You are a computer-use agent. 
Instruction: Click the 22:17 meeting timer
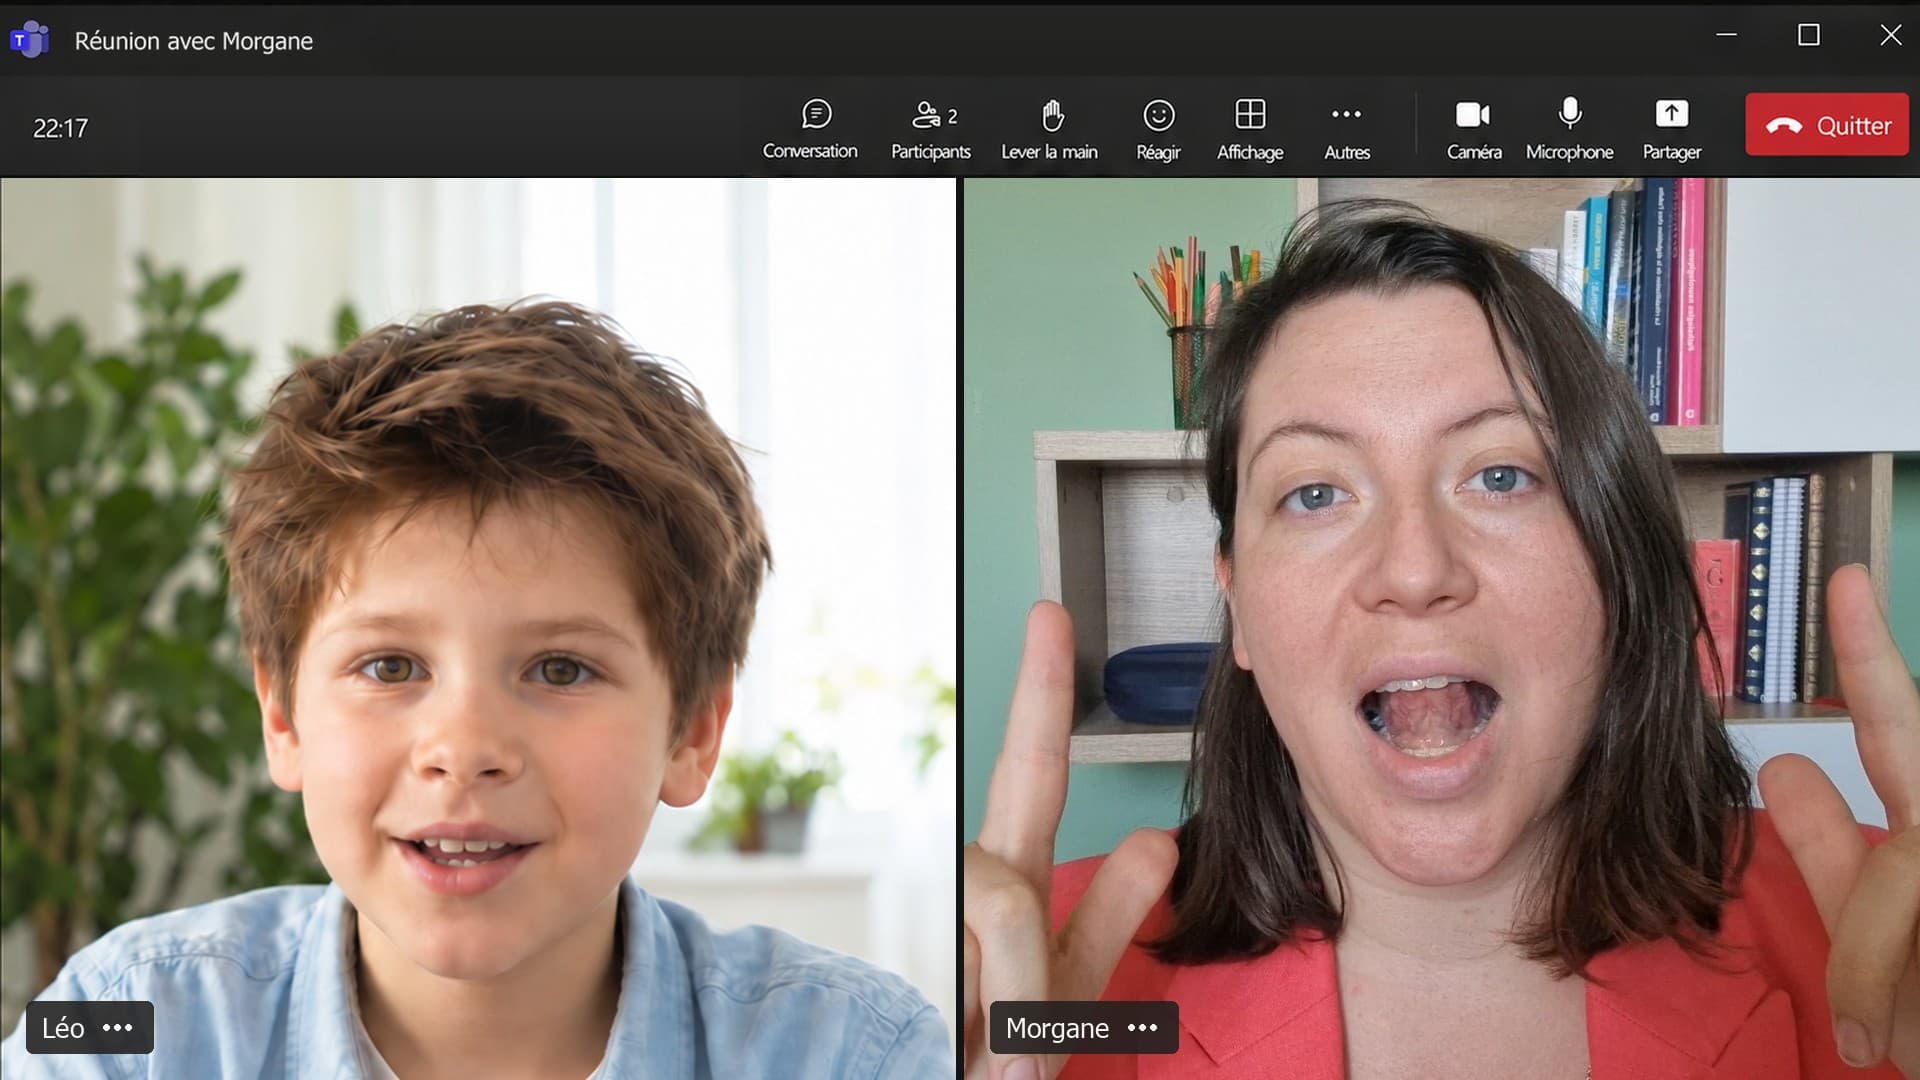pos(60,128)
